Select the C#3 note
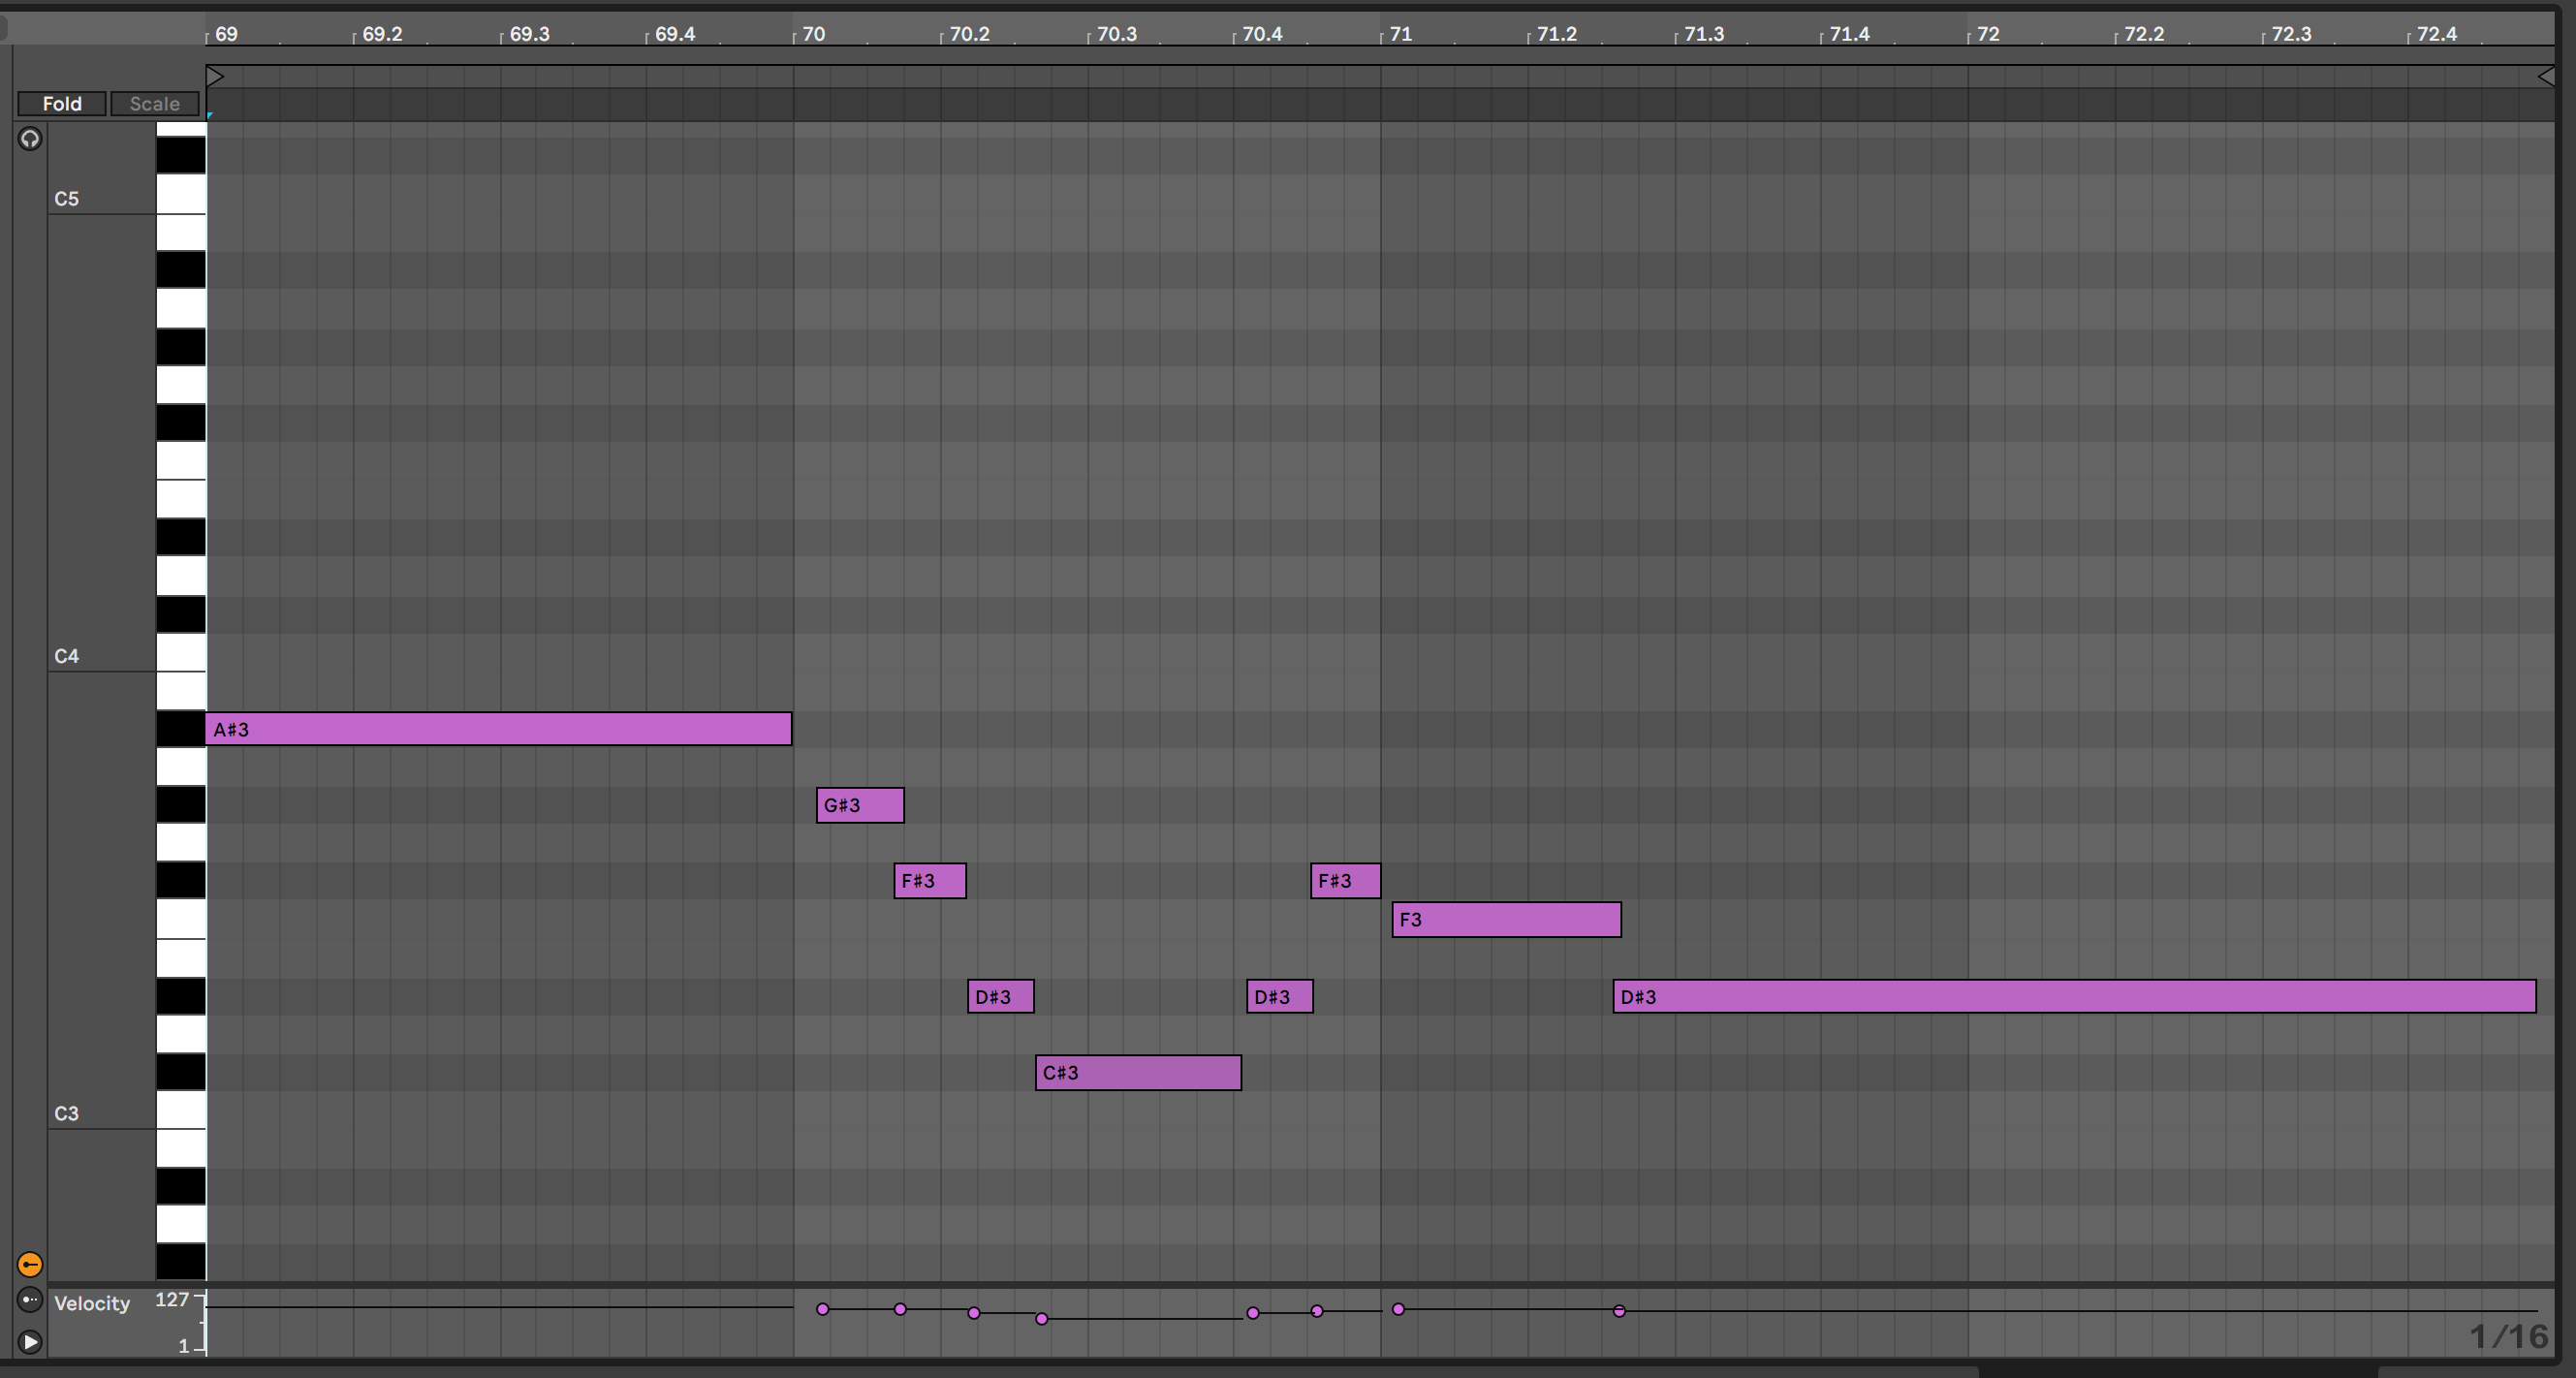The width and height of the screenshot is (2576, 1378). [1139, 1073]
